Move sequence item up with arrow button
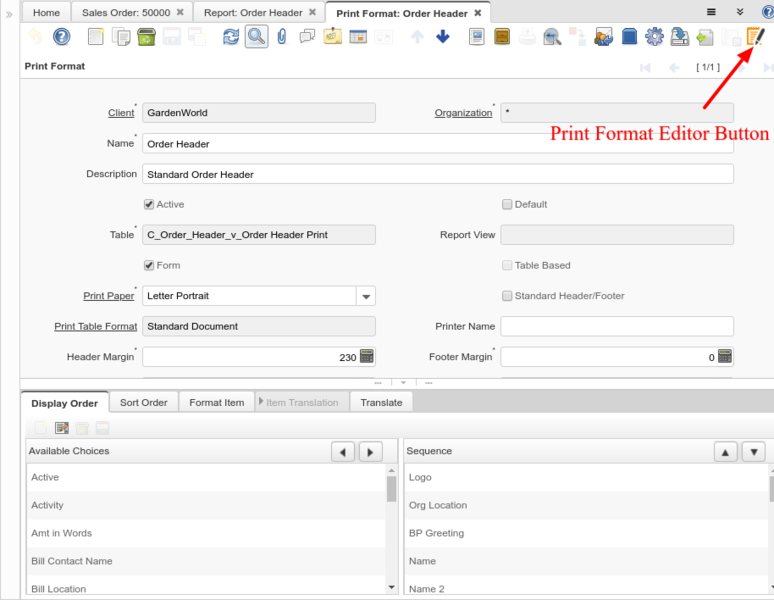The height and width of the screenshot is (600, 774). click(725, 452)
